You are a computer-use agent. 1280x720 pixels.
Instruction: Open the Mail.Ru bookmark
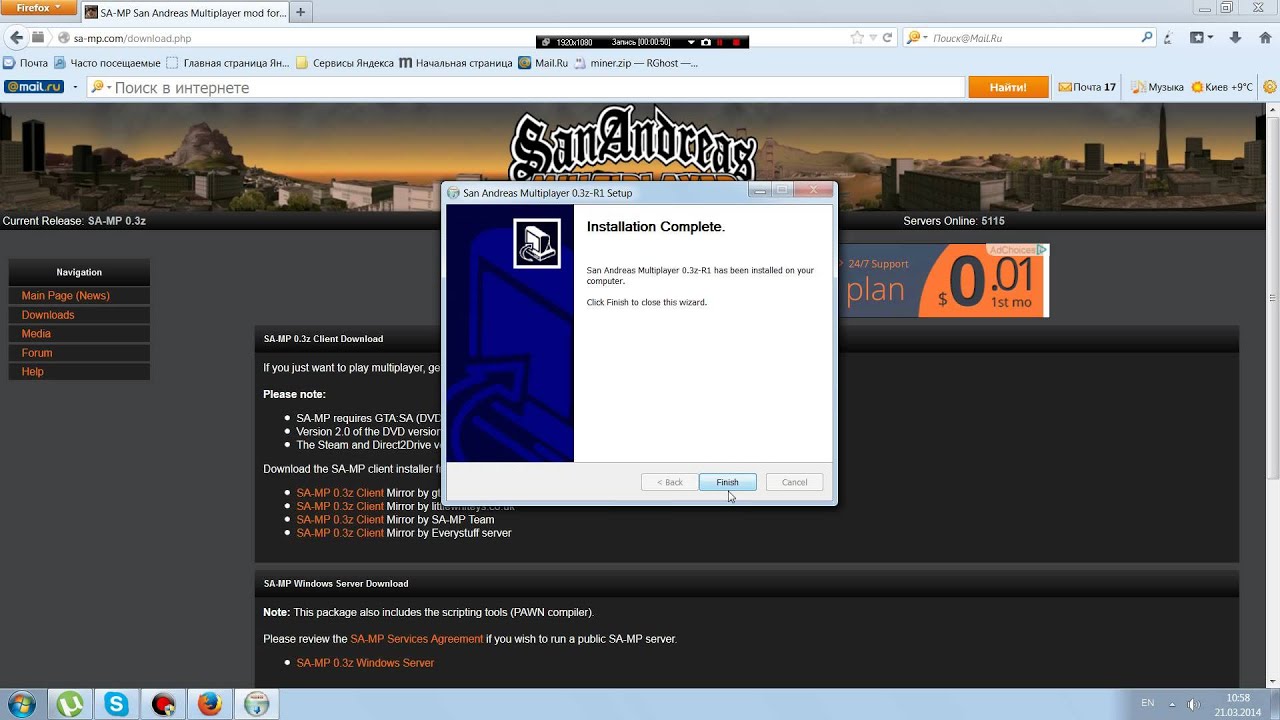coord(543,63)
